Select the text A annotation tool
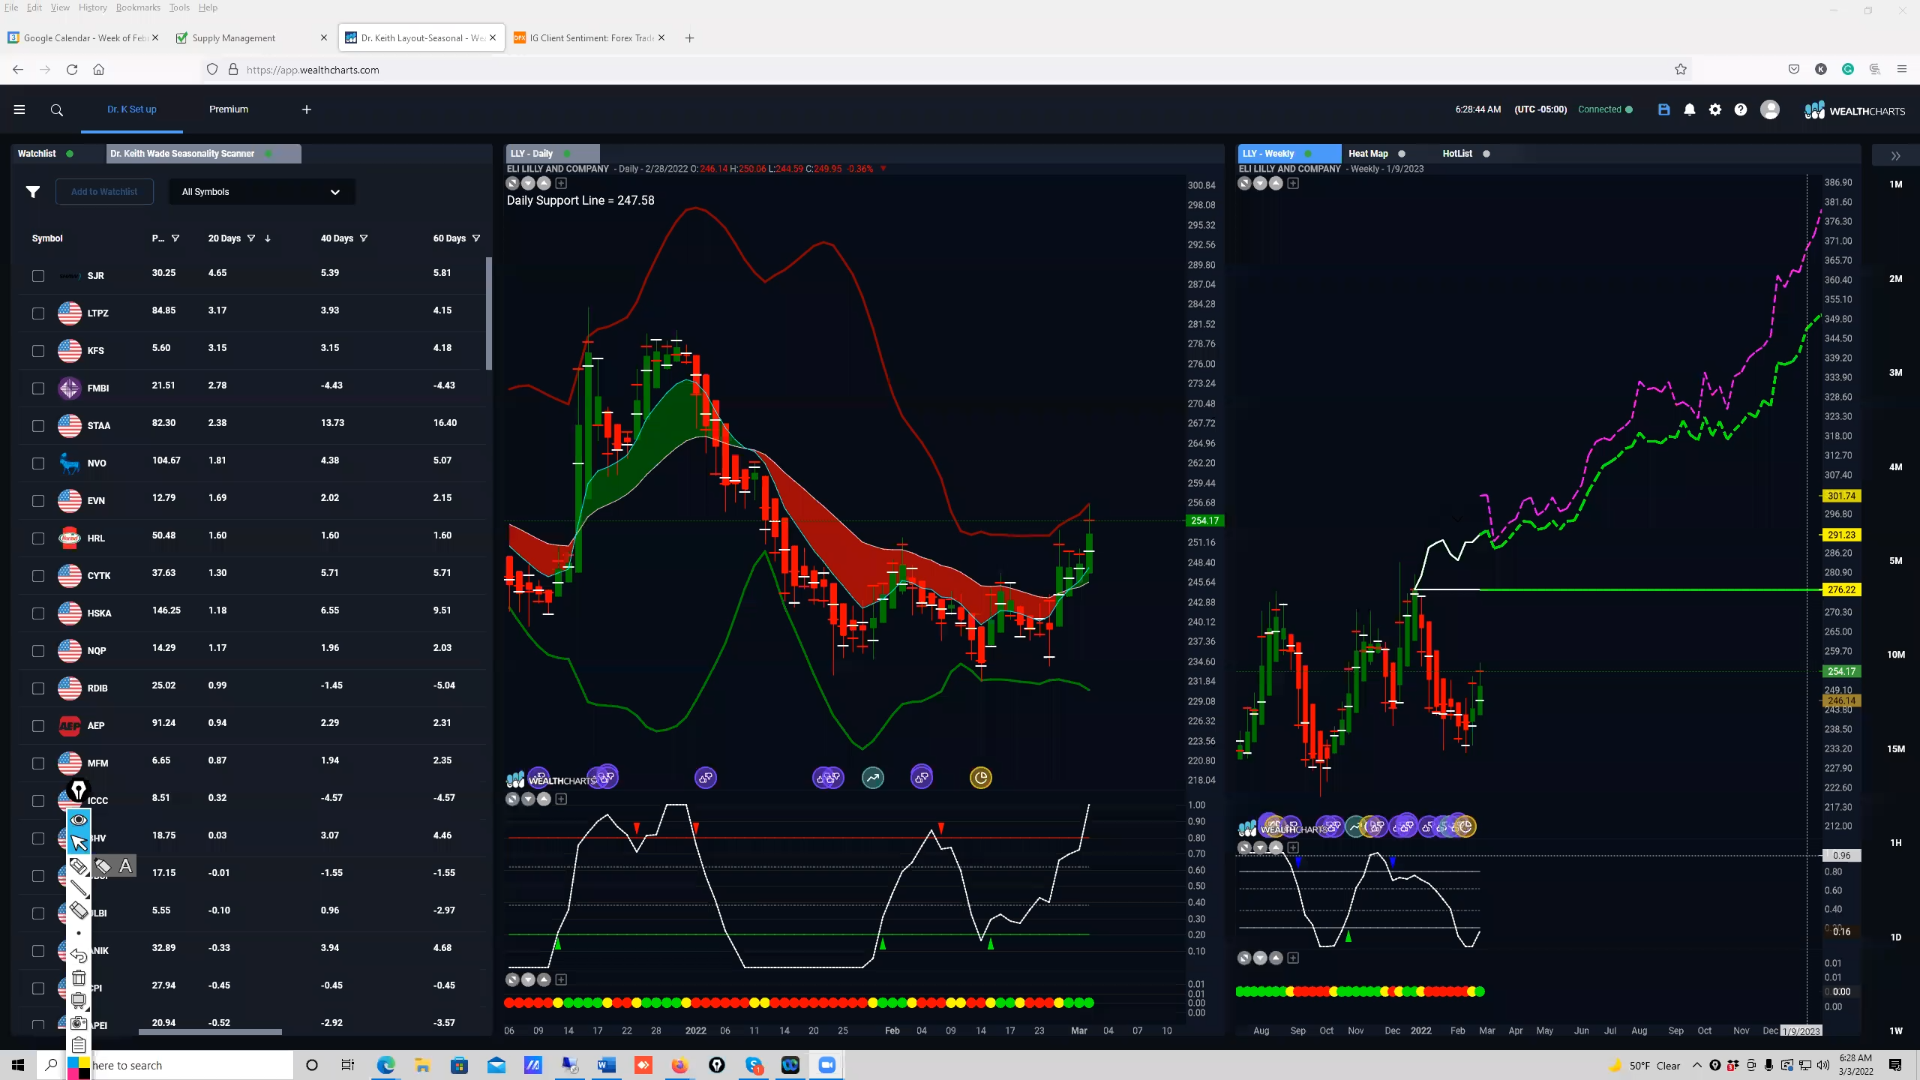 click(126, 866)
